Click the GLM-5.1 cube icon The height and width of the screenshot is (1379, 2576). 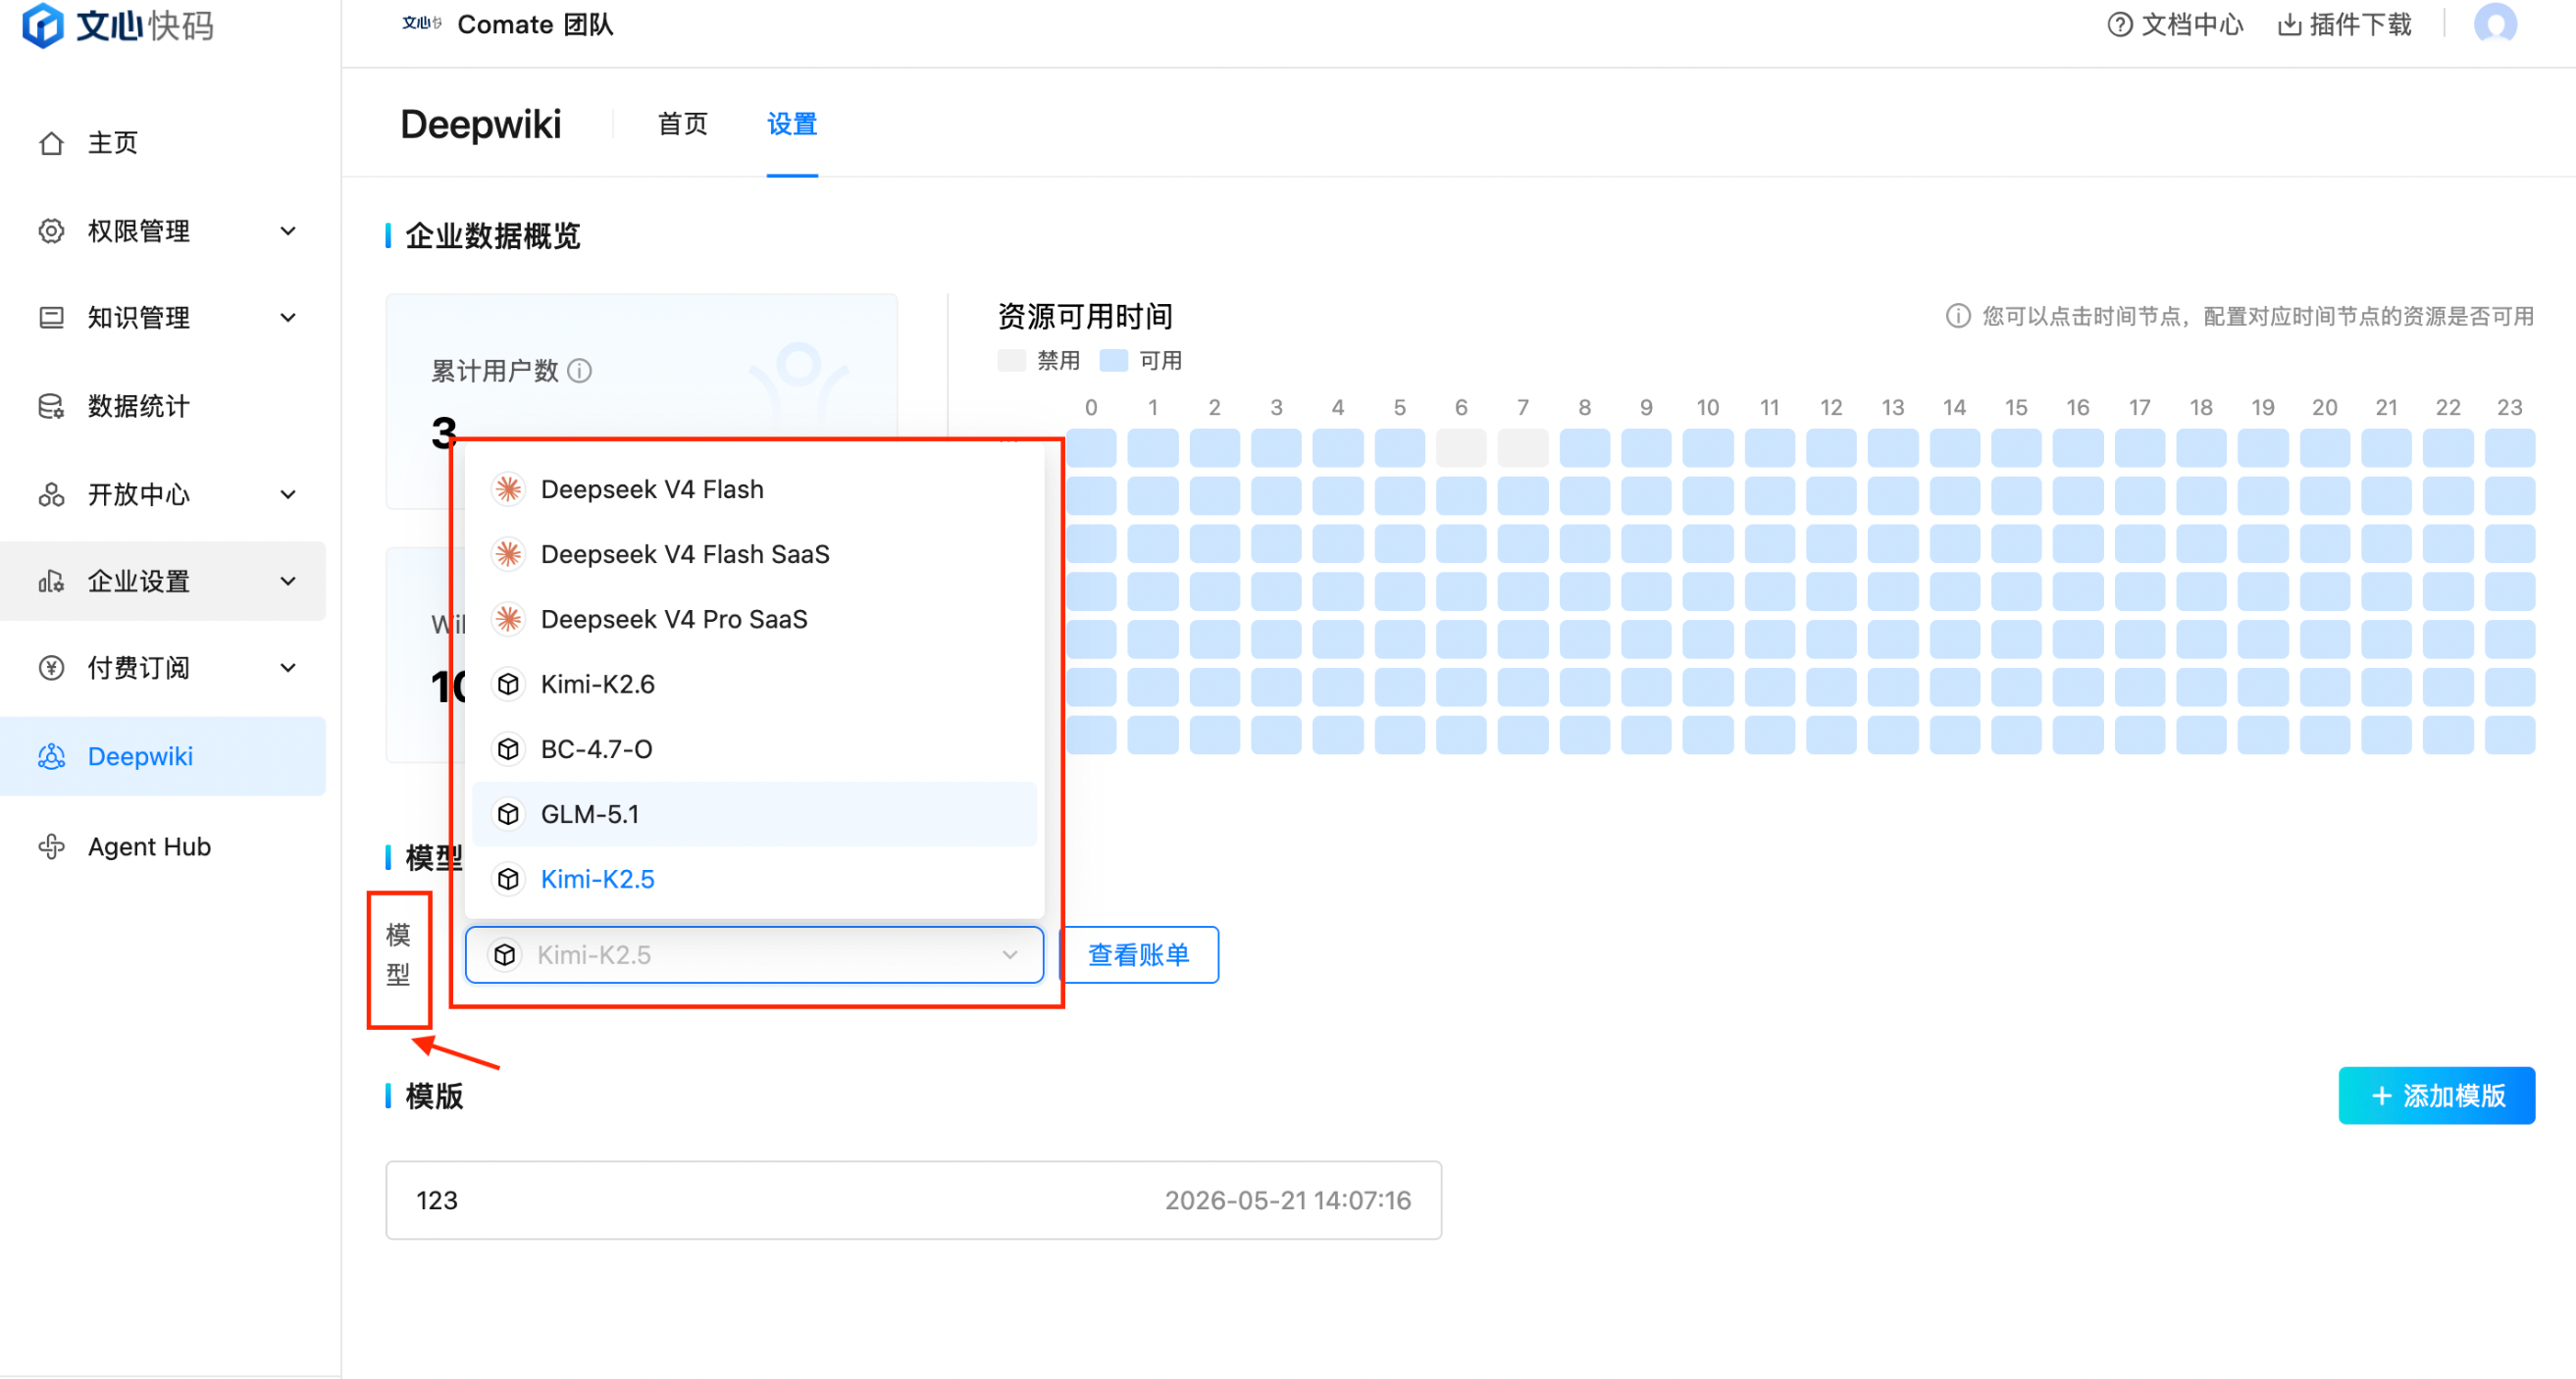(x=508, y=814)
